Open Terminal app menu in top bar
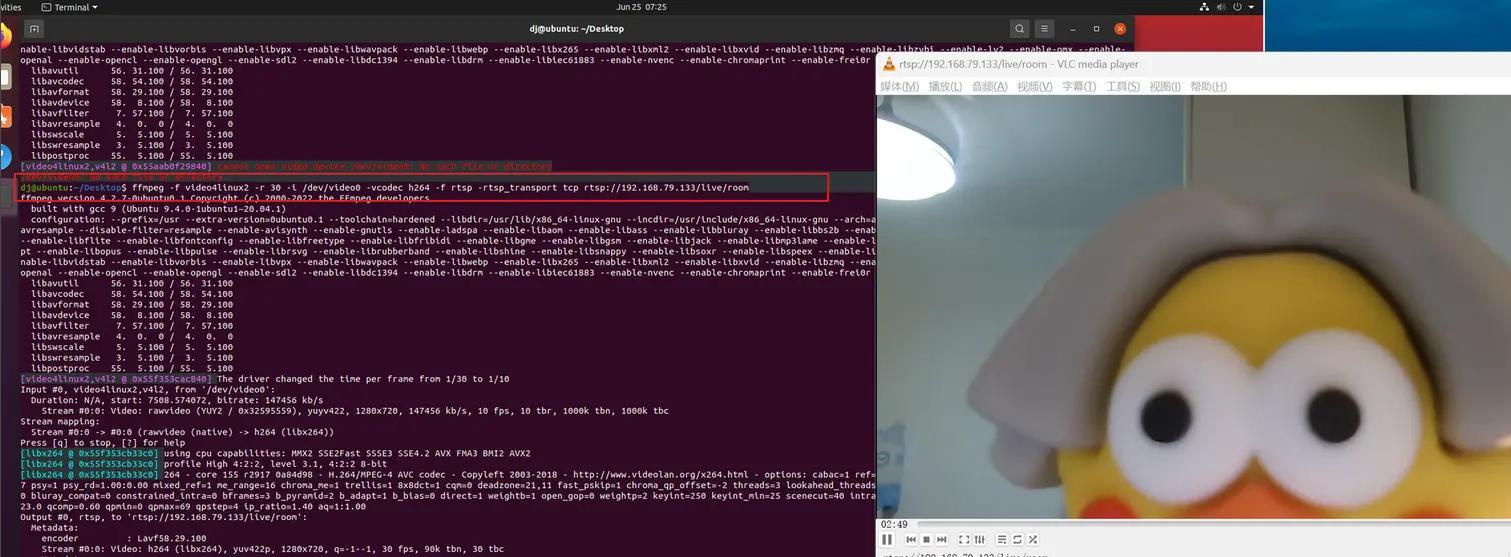The height and width of the screenshot is (557, 1511). click(68, 7)
